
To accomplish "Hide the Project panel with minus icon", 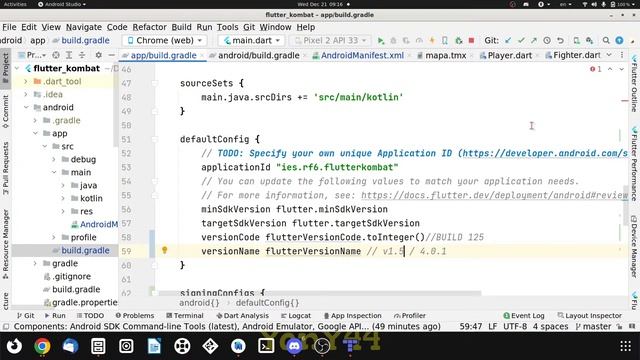I will tap(111, 55).
